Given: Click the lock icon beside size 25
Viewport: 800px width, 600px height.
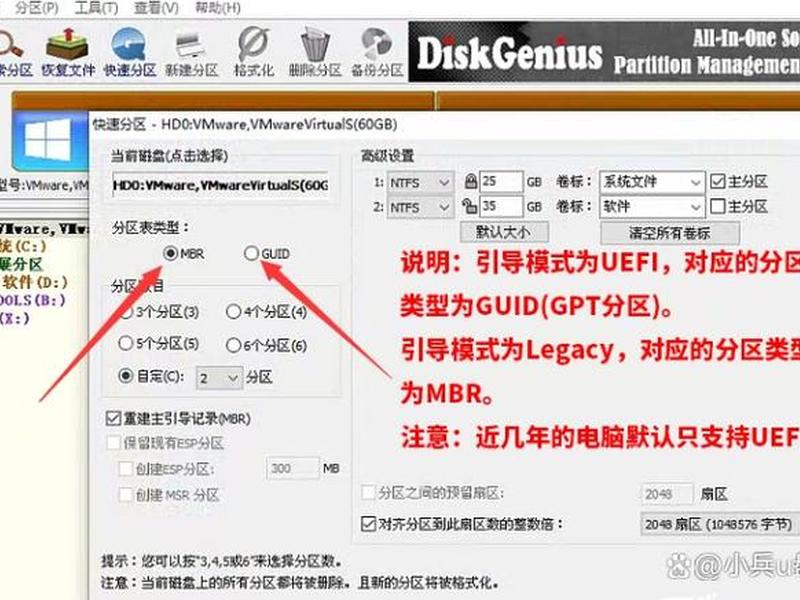Looking at the screenshot, I should 470,181.
